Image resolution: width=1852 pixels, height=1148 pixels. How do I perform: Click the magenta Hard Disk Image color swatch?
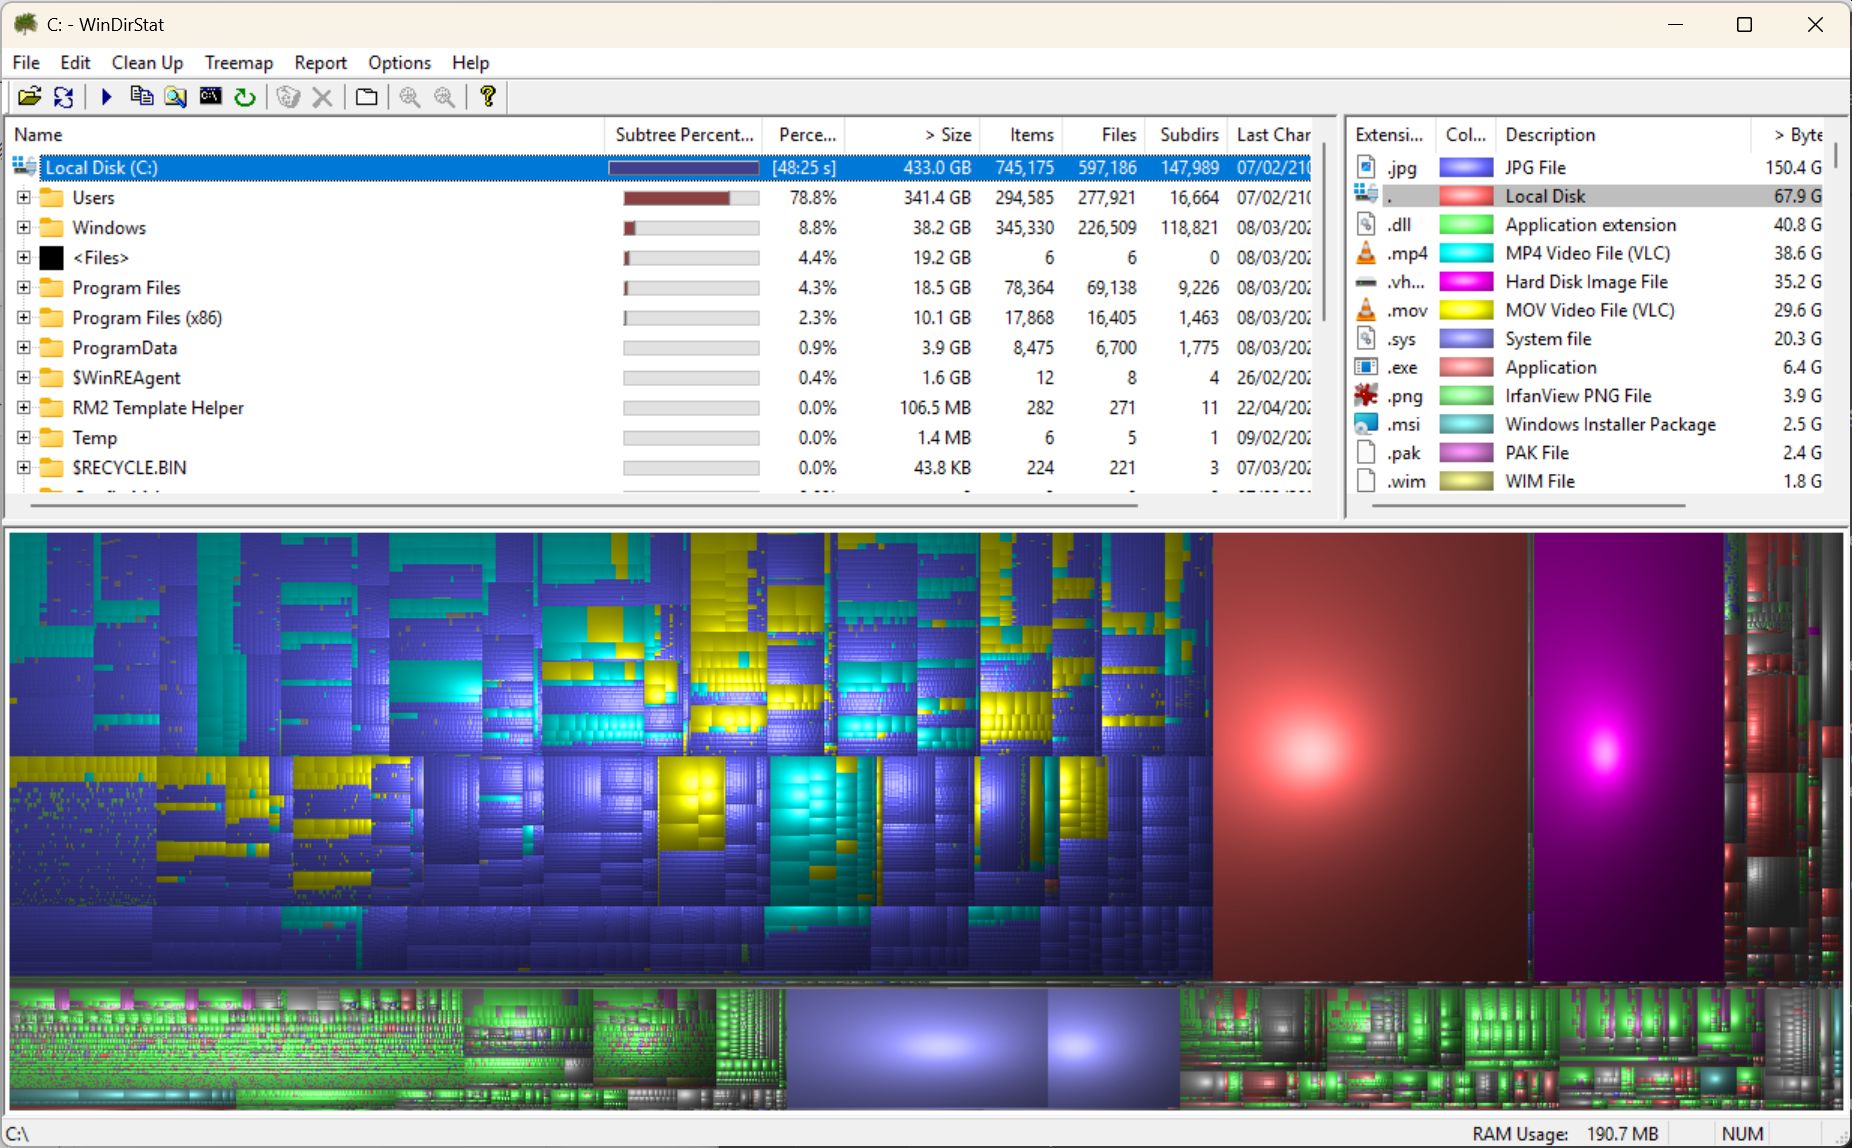pos(1465,282)
